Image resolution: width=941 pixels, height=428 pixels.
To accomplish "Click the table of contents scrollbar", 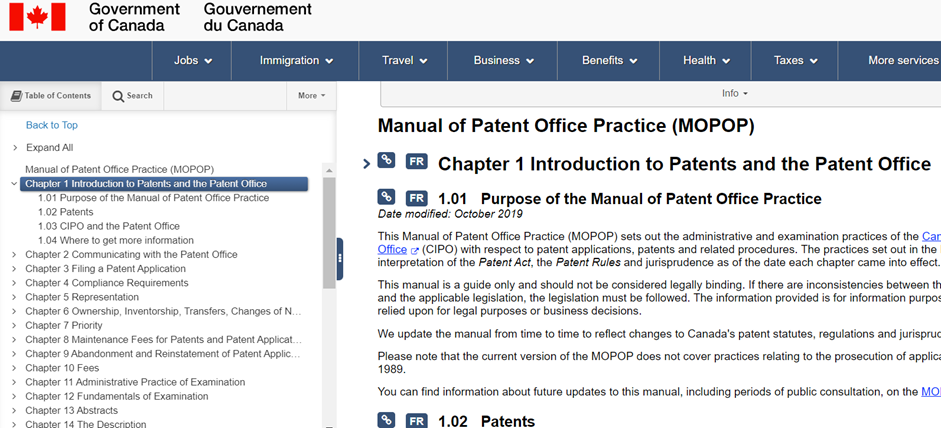I will click(x=329, y=230).
